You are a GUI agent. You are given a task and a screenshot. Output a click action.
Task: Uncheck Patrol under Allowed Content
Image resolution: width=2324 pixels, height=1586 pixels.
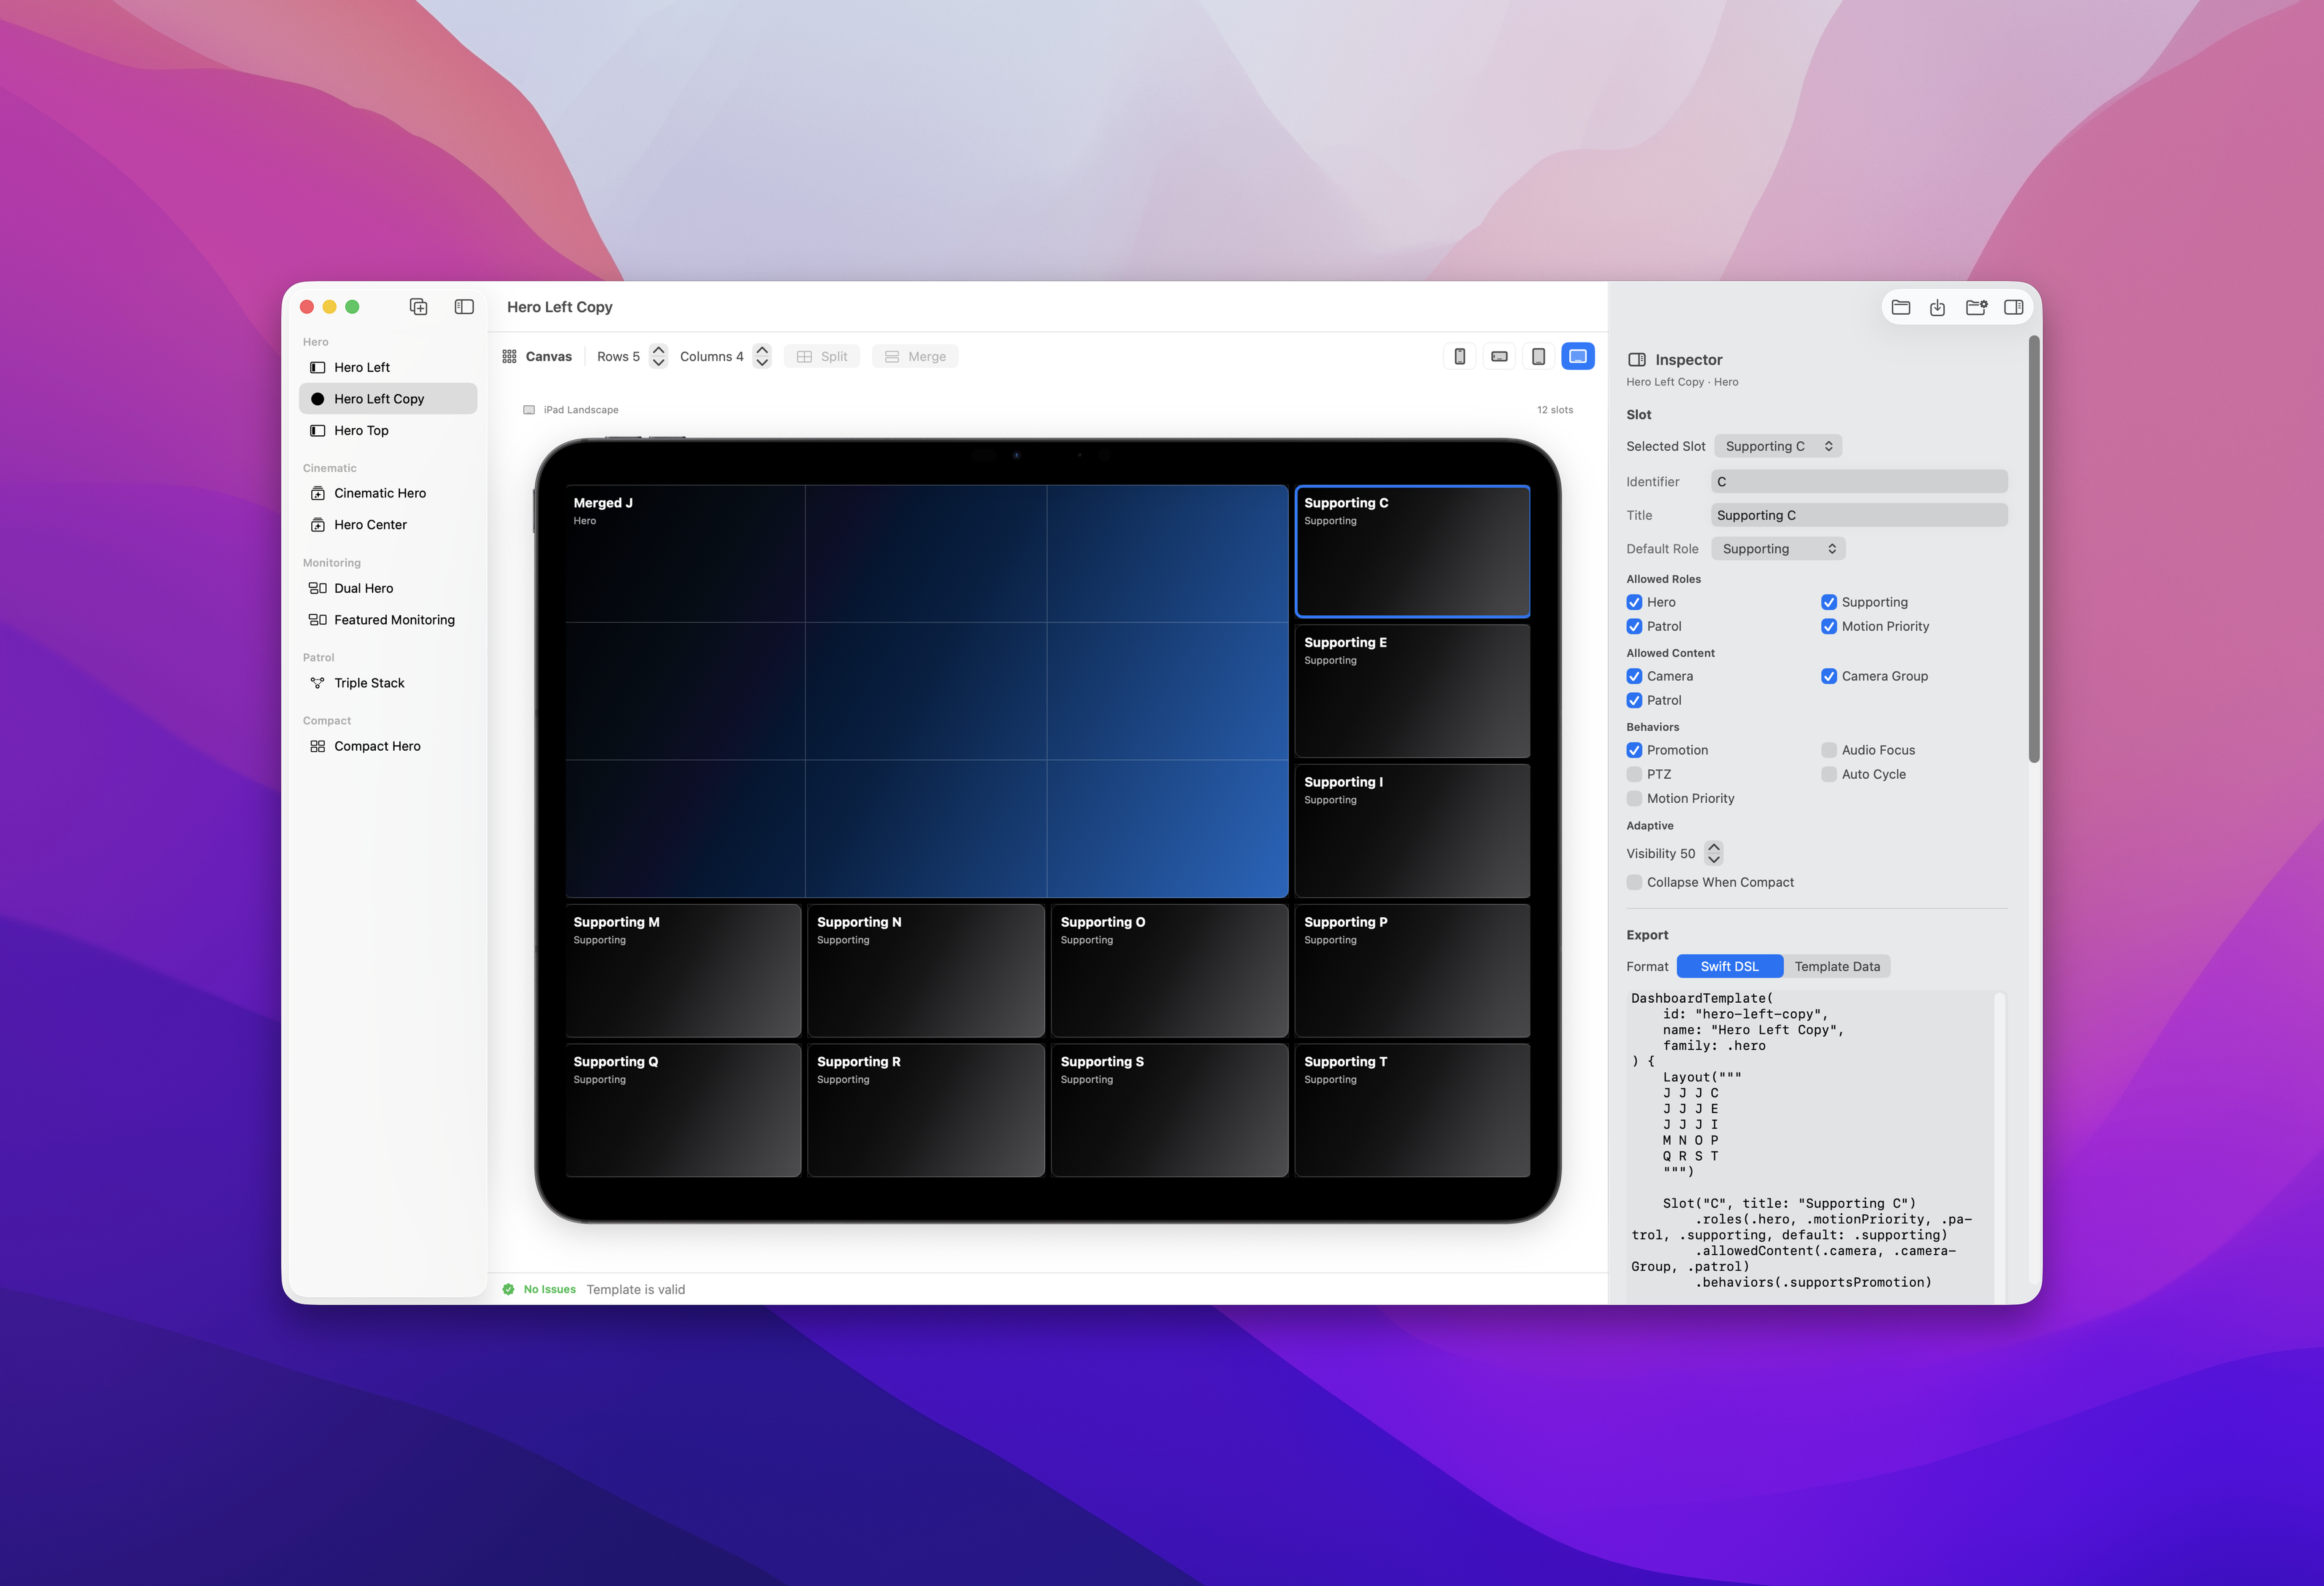coord(1634,700)
